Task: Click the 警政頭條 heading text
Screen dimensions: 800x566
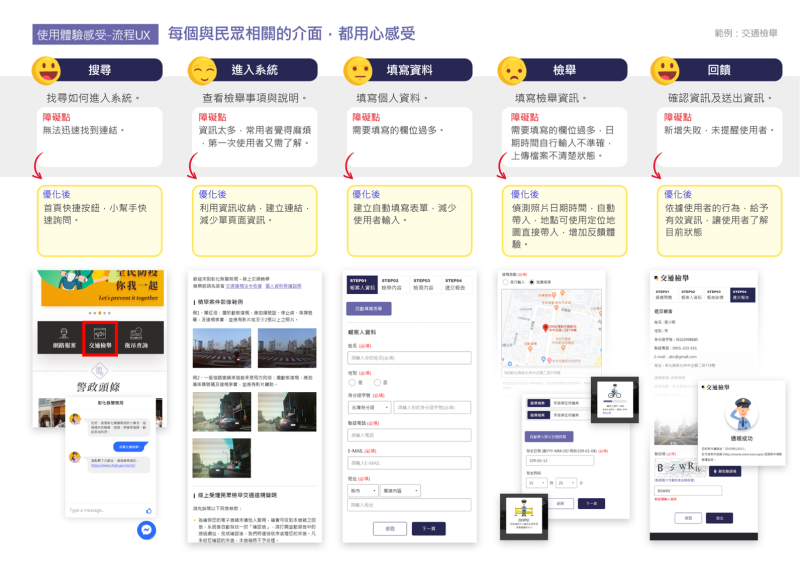Action: point(98,387)
